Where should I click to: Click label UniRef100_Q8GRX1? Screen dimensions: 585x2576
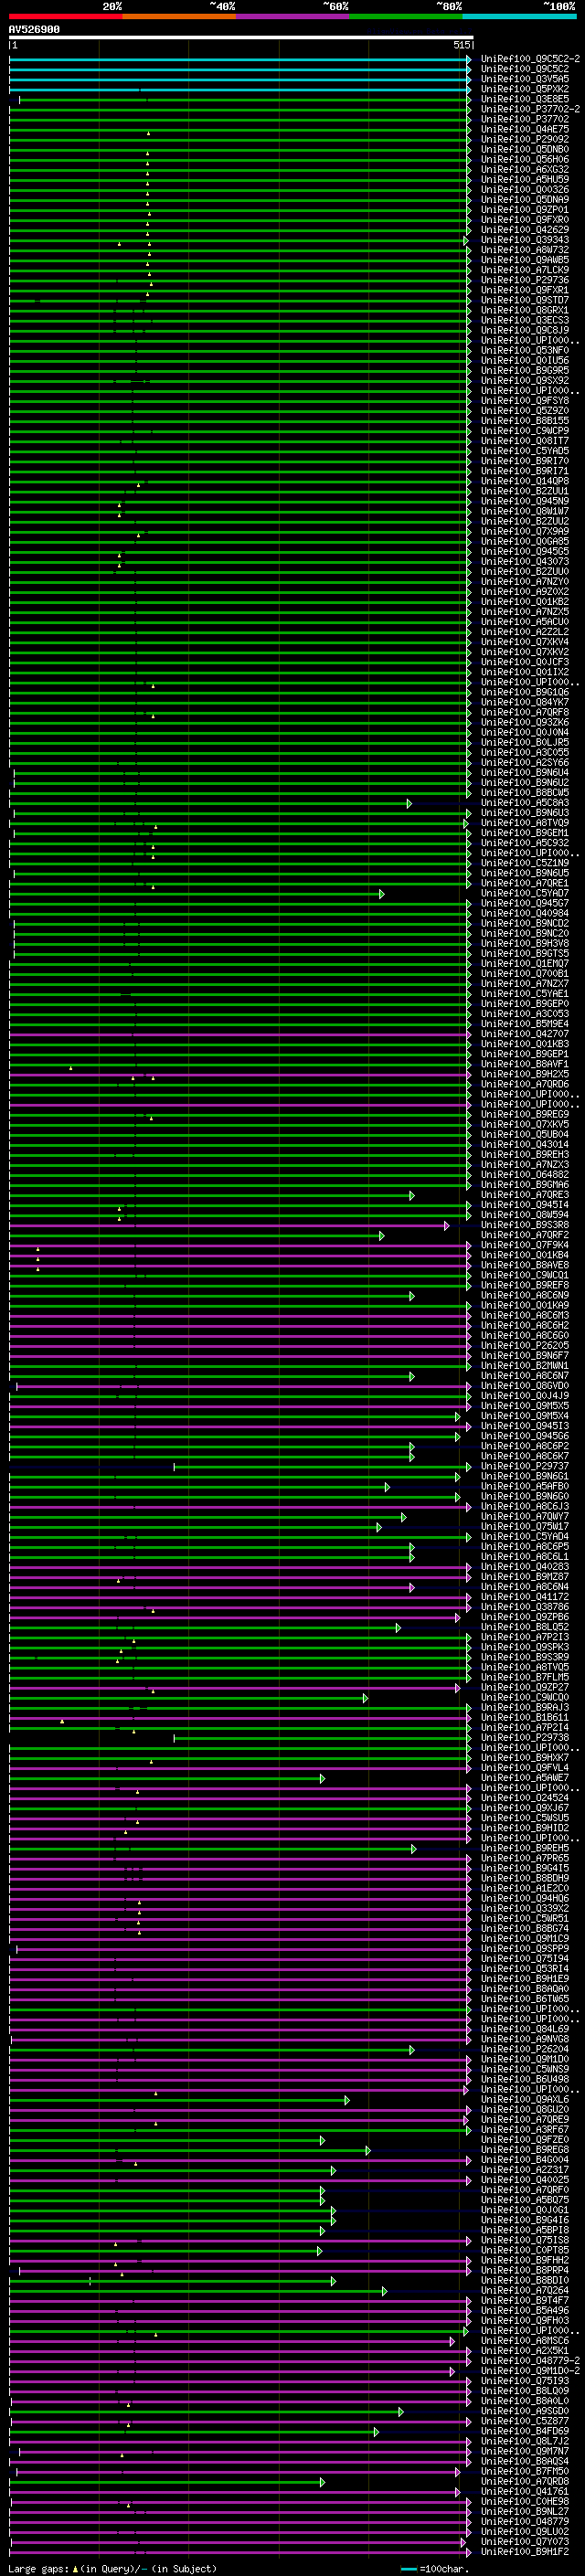click(x=525, y=310)
